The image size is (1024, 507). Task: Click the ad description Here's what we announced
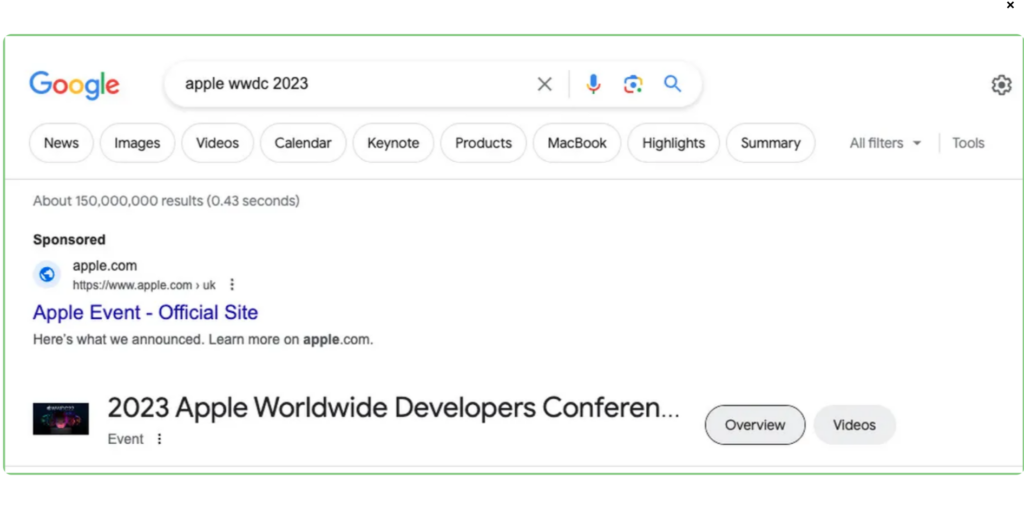[x=203, y=340]
